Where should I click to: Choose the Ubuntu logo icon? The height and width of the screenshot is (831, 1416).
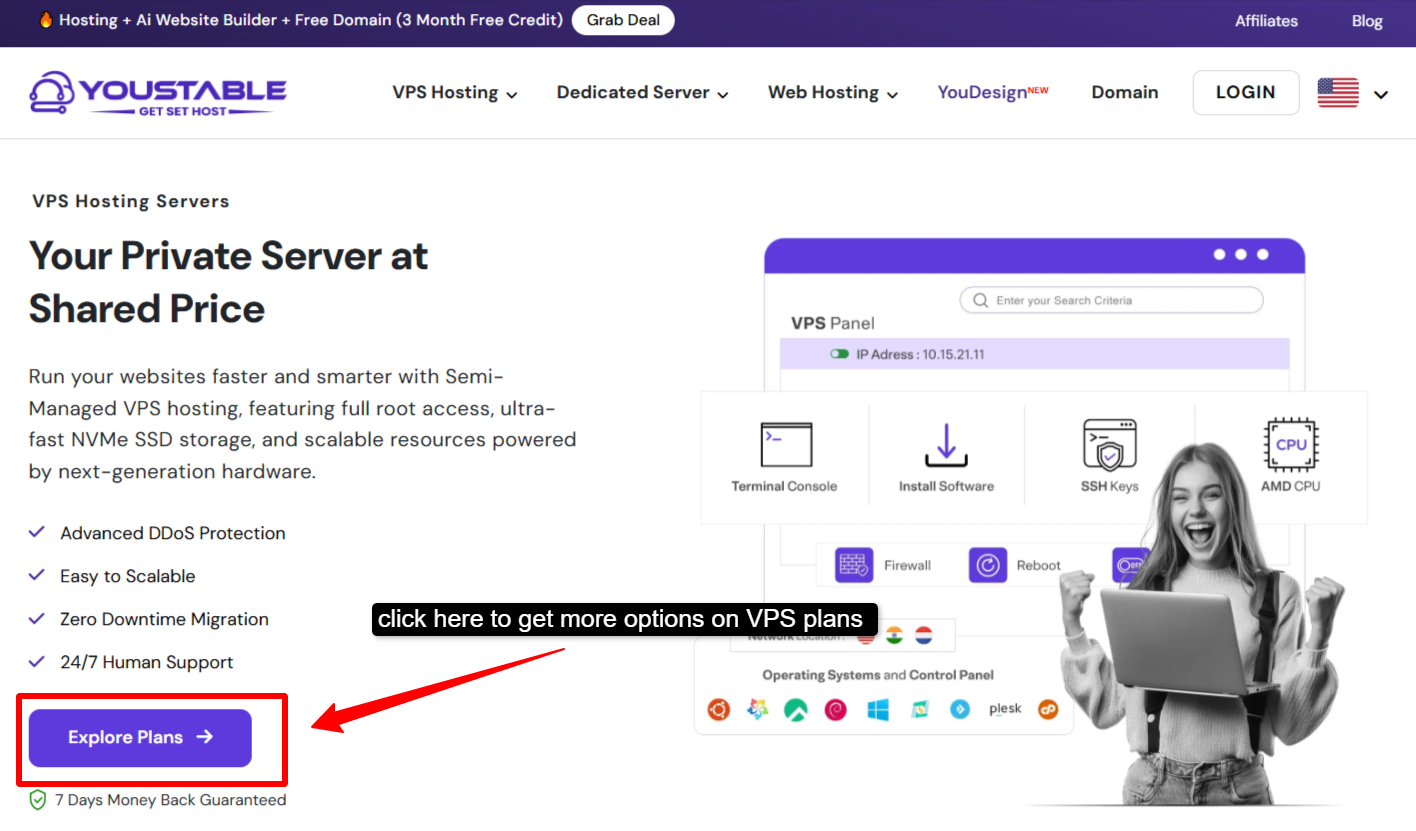click(x=718, y=709)
